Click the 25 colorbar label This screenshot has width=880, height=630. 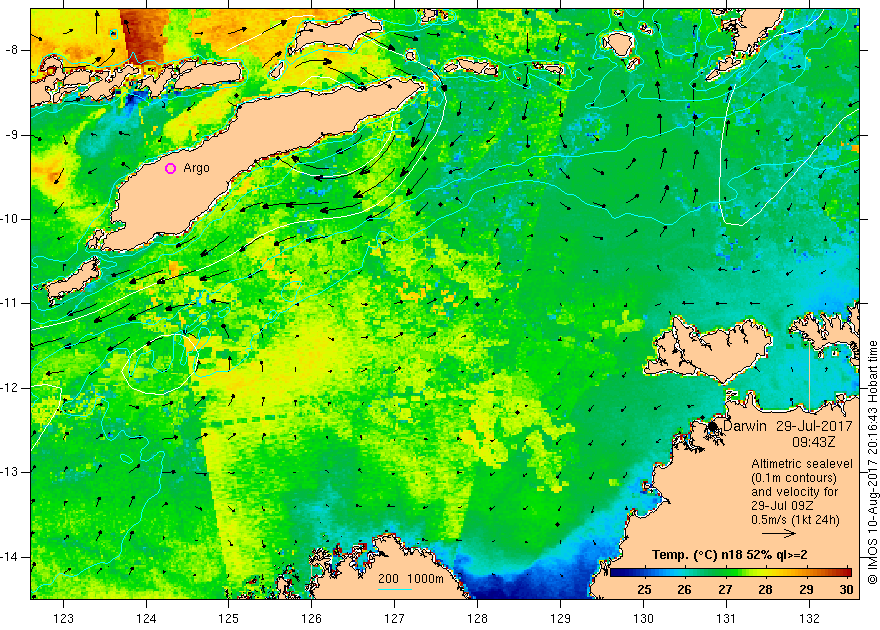point(644,590)
